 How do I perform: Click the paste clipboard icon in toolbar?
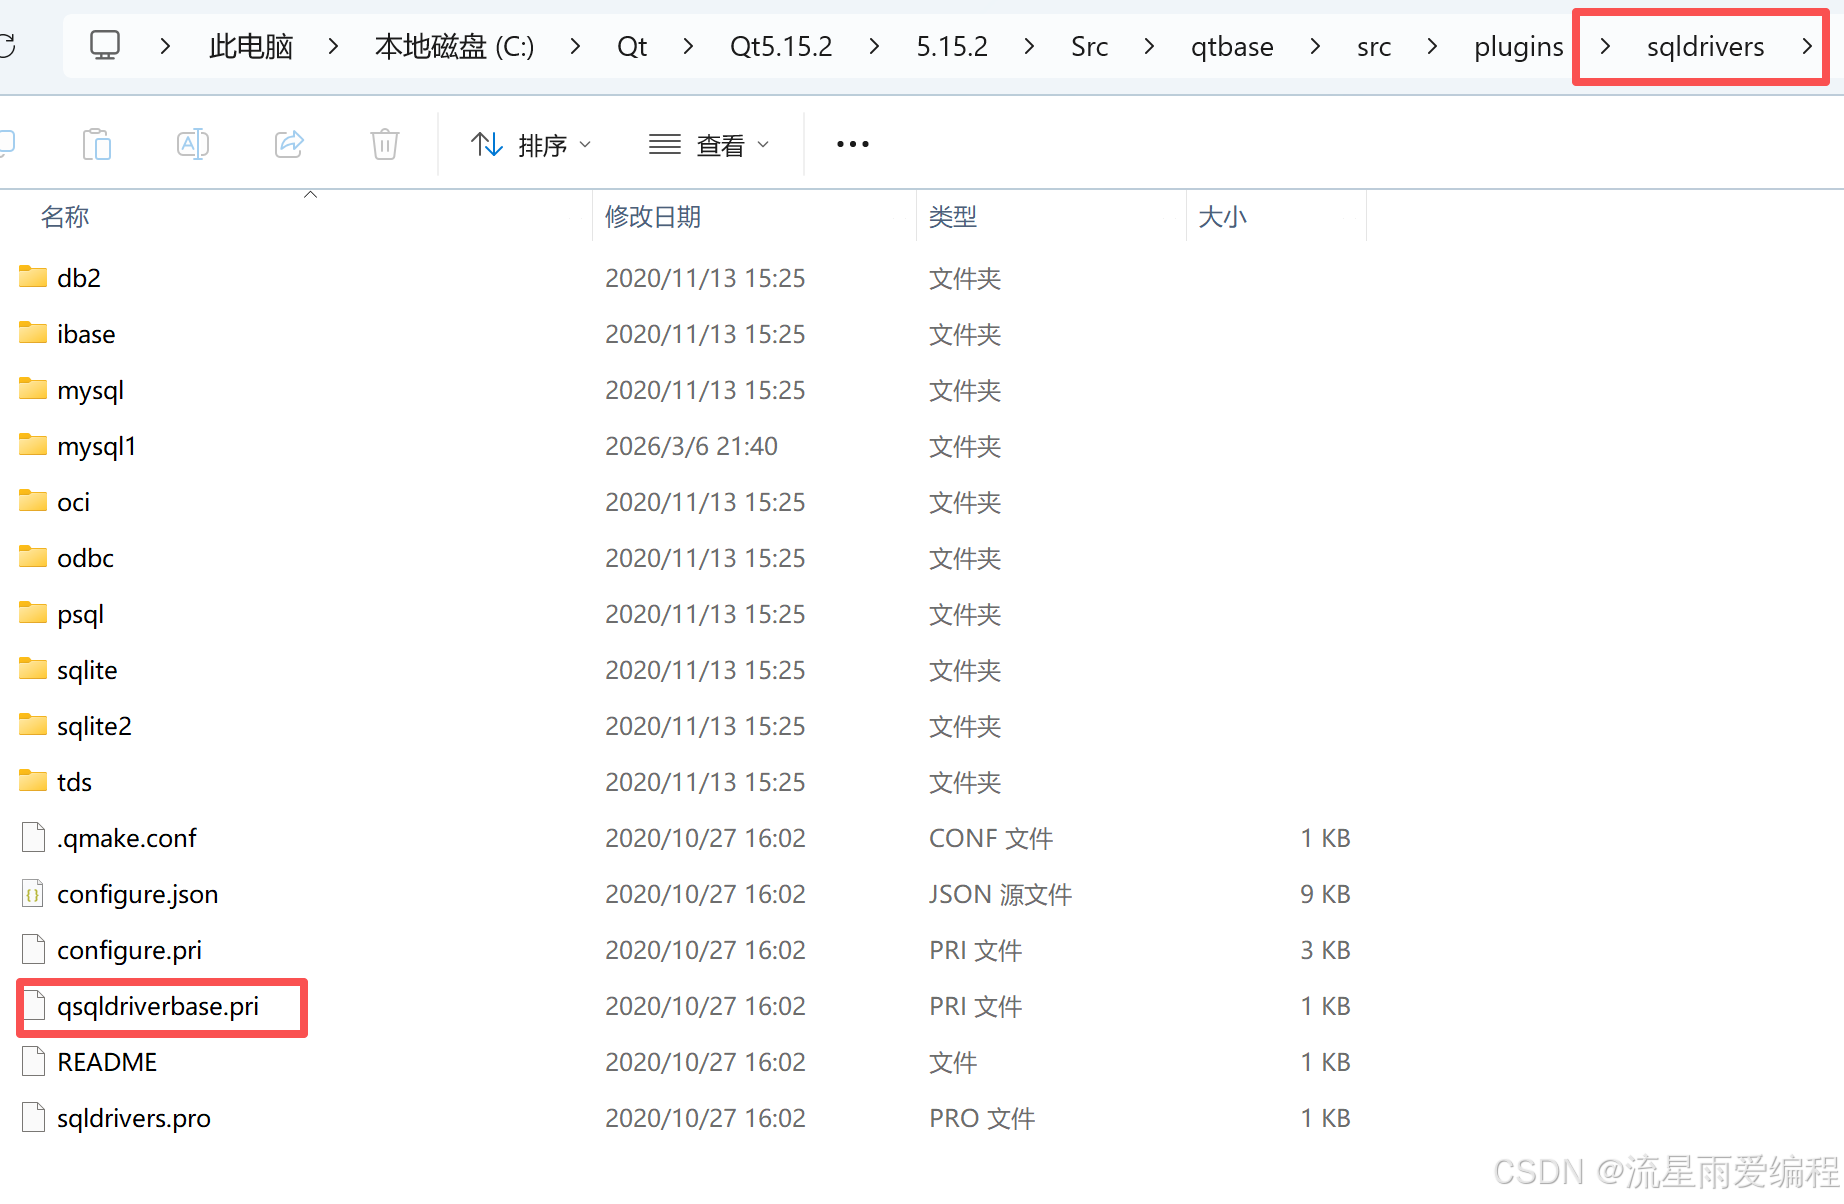click(x=97, y=144)
